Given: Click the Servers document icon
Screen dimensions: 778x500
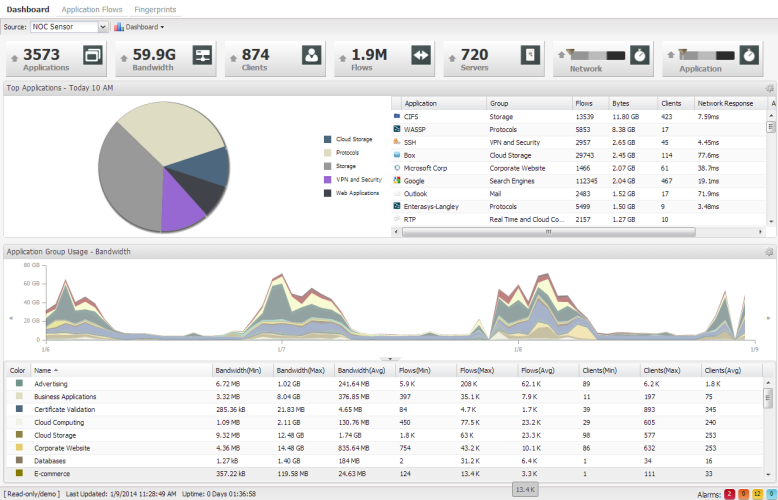Looking at the screenshot, I should (x=530, y=55).
